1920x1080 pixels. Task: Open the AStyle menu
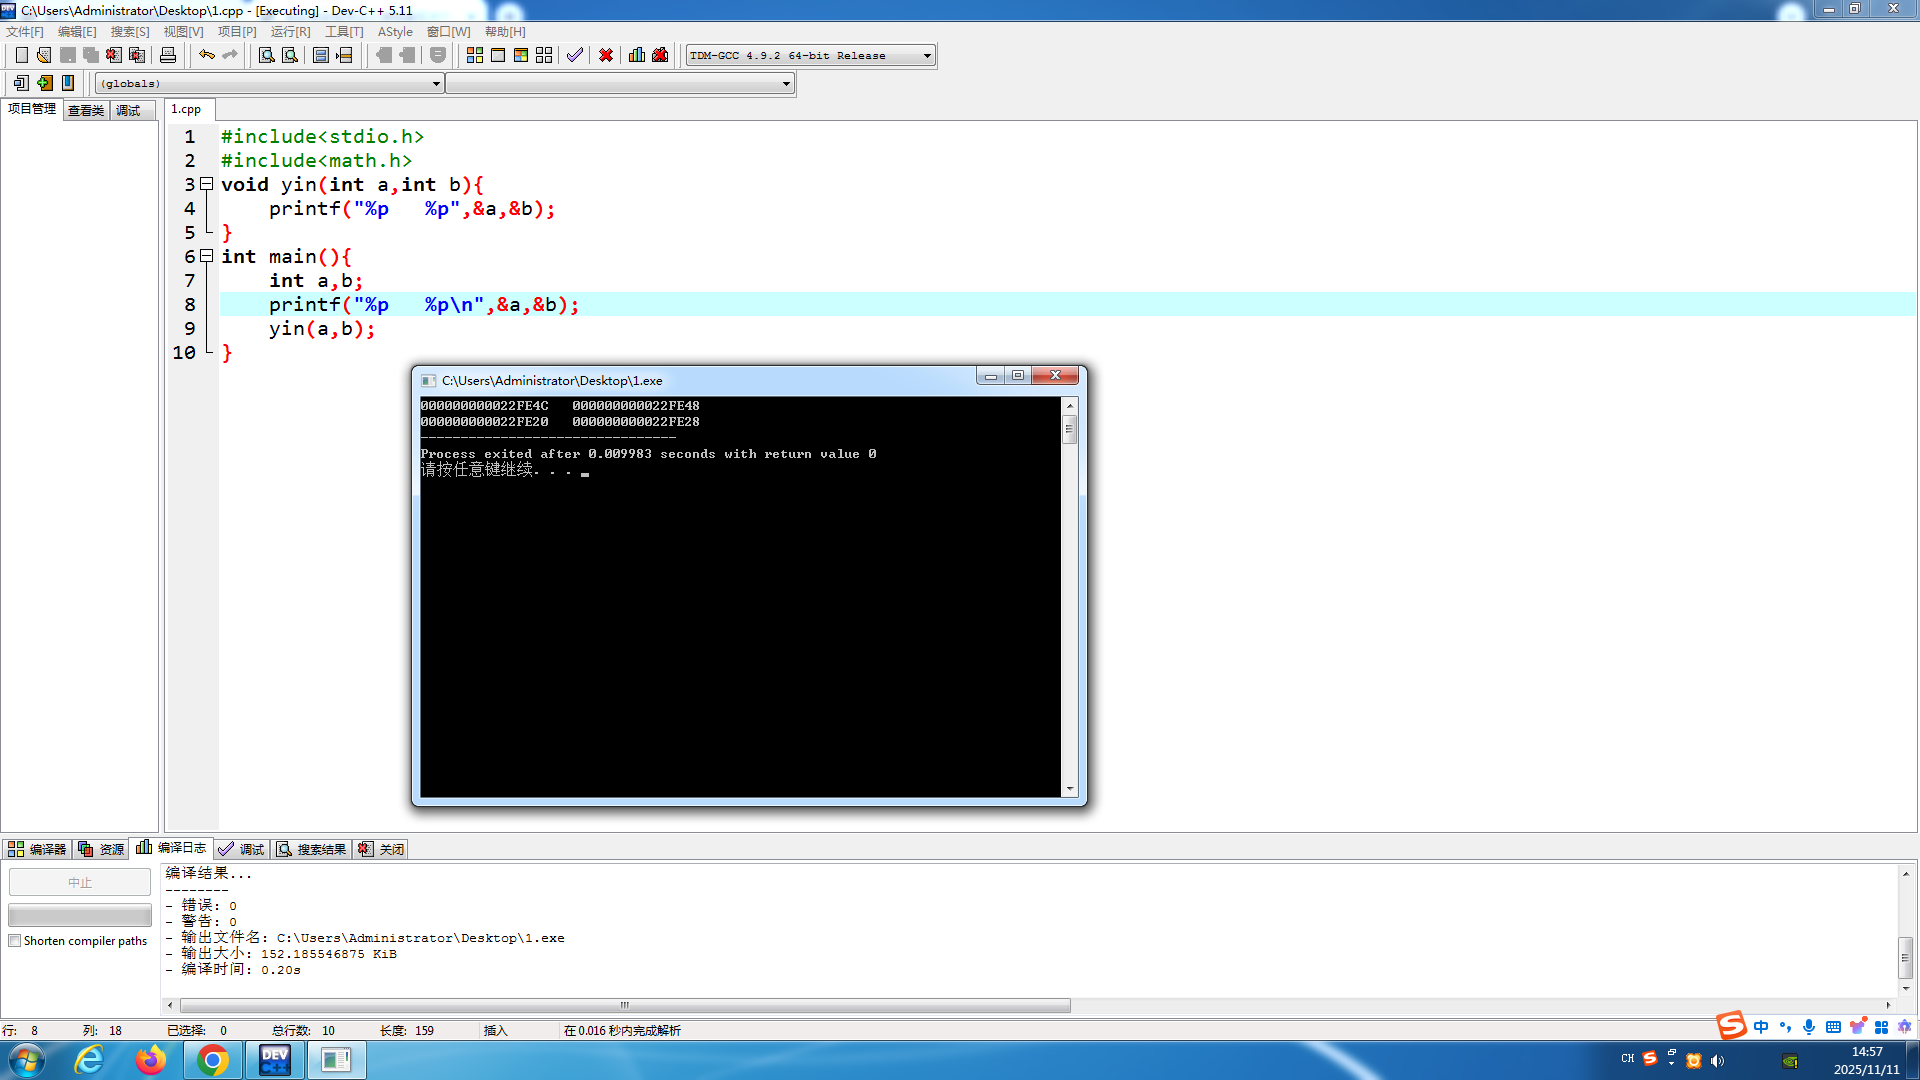394,32
